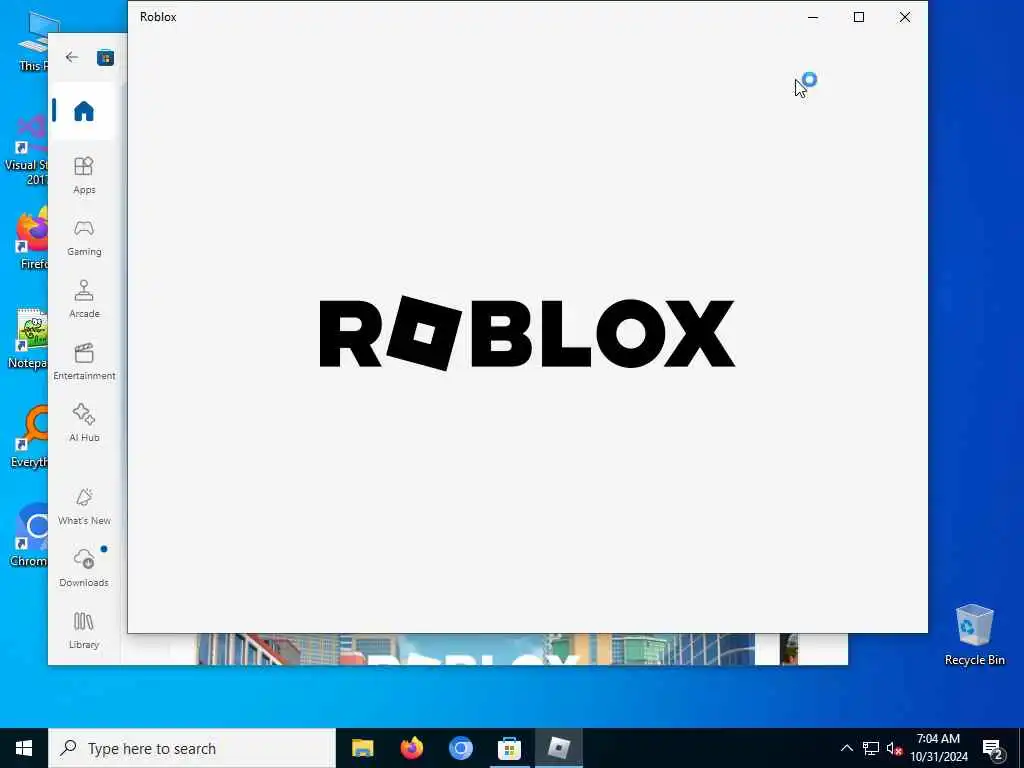Select Everything search desktop shortcut
This screenshot has height=768, width=1024.
point(29,437)
